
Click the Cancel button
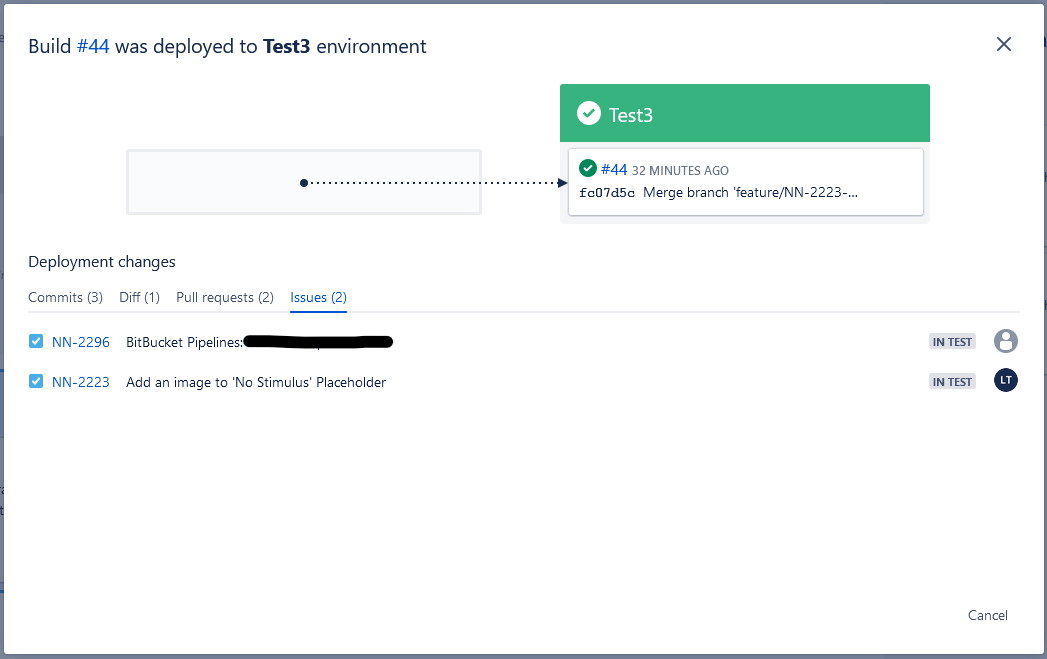pyautogui.click(x=988, y=615)
